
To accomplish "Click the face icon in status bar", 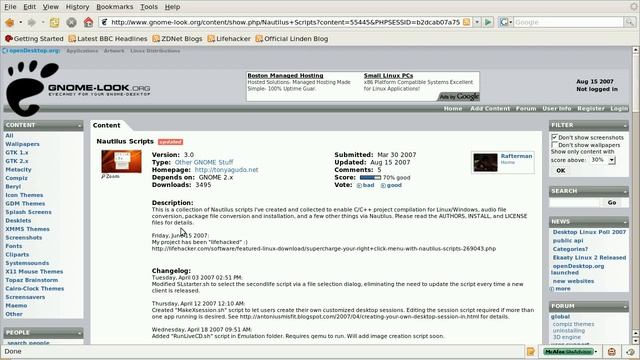I will (611, 351).
